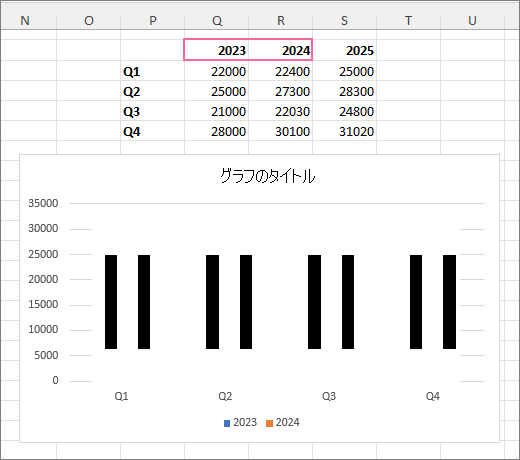Viewport: 520px width, 460px height.
Task: Click the 2025 header cell
Action: click(345, 50)
